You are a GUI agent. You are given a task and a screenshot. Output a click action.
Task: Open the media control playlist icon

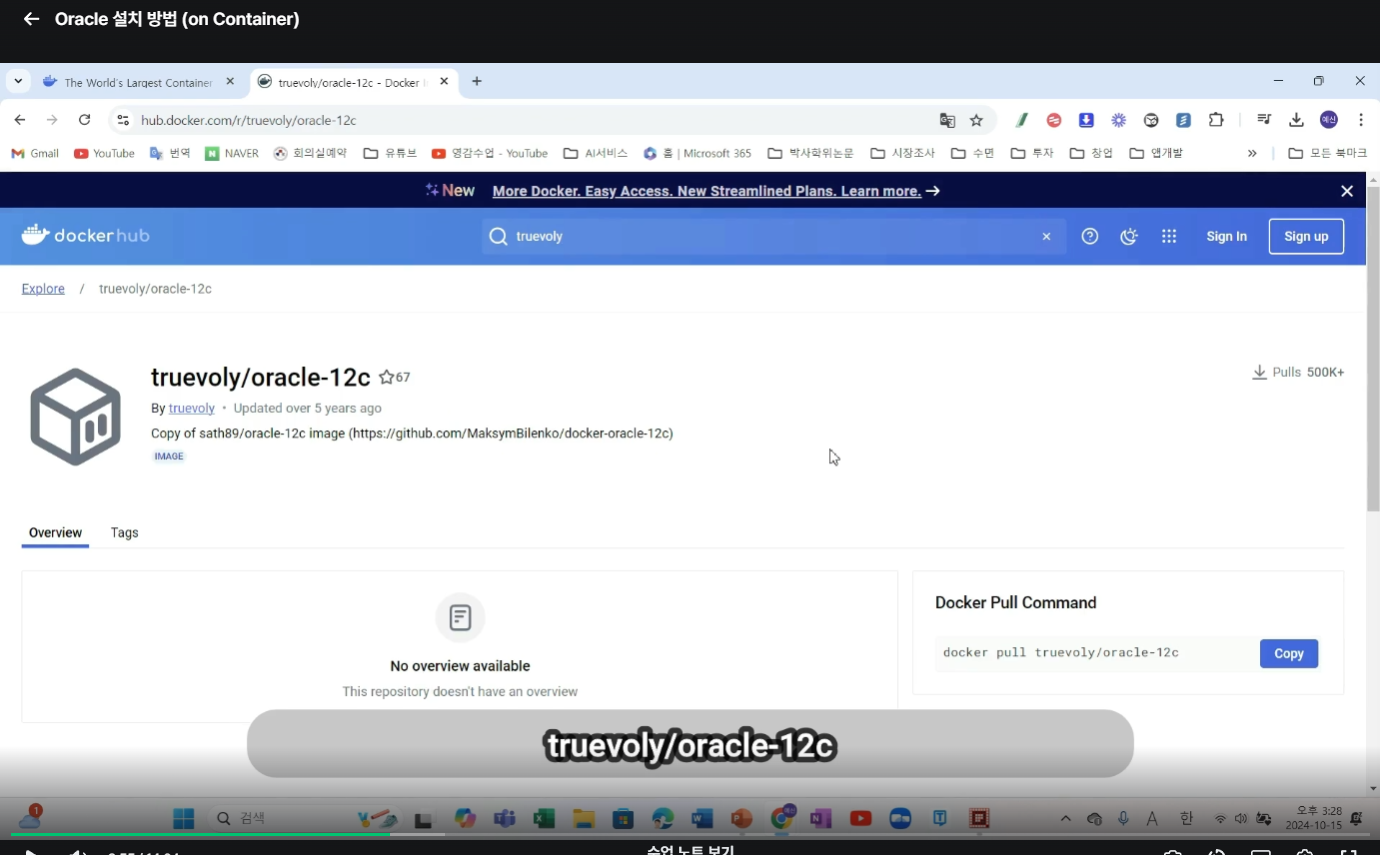pos(1264,120)
